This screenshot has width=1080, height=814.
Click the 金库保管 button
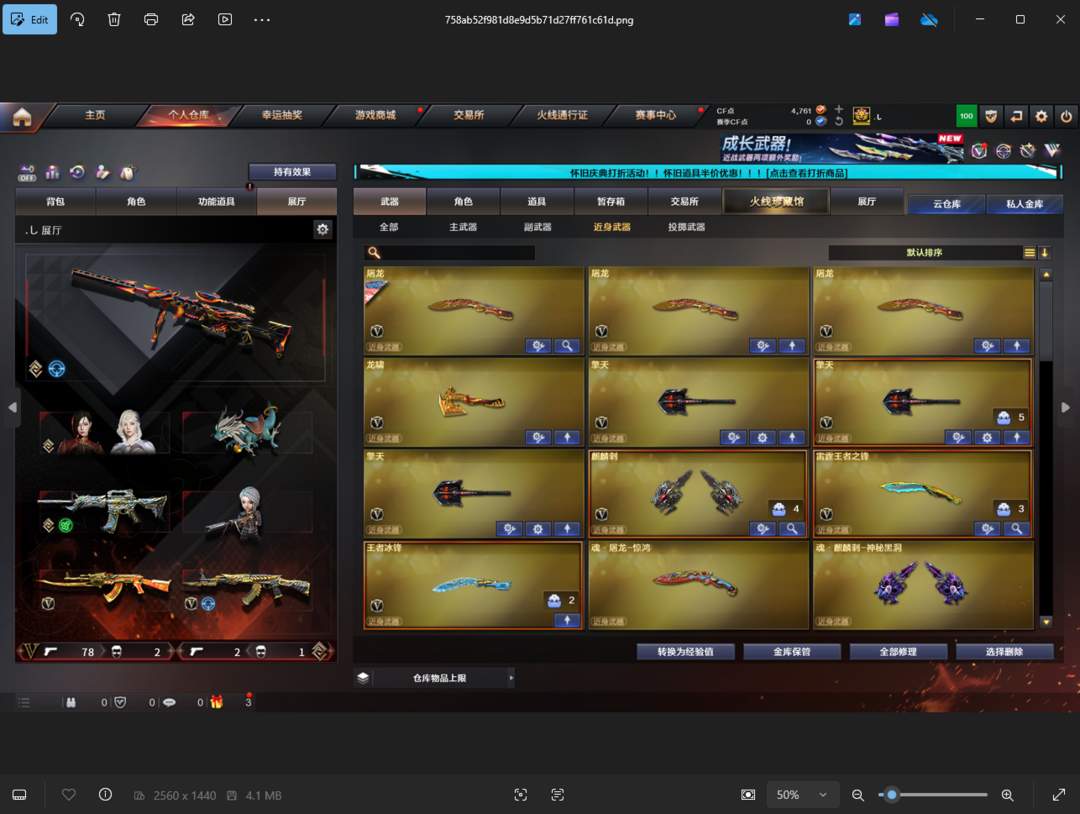point(792,651)
